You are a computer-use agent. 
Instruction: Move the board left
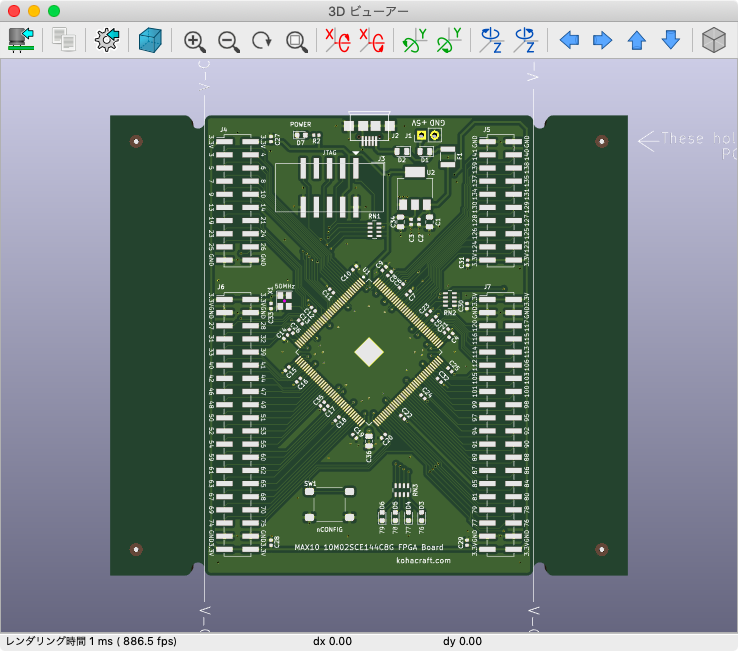pos(569,40)
